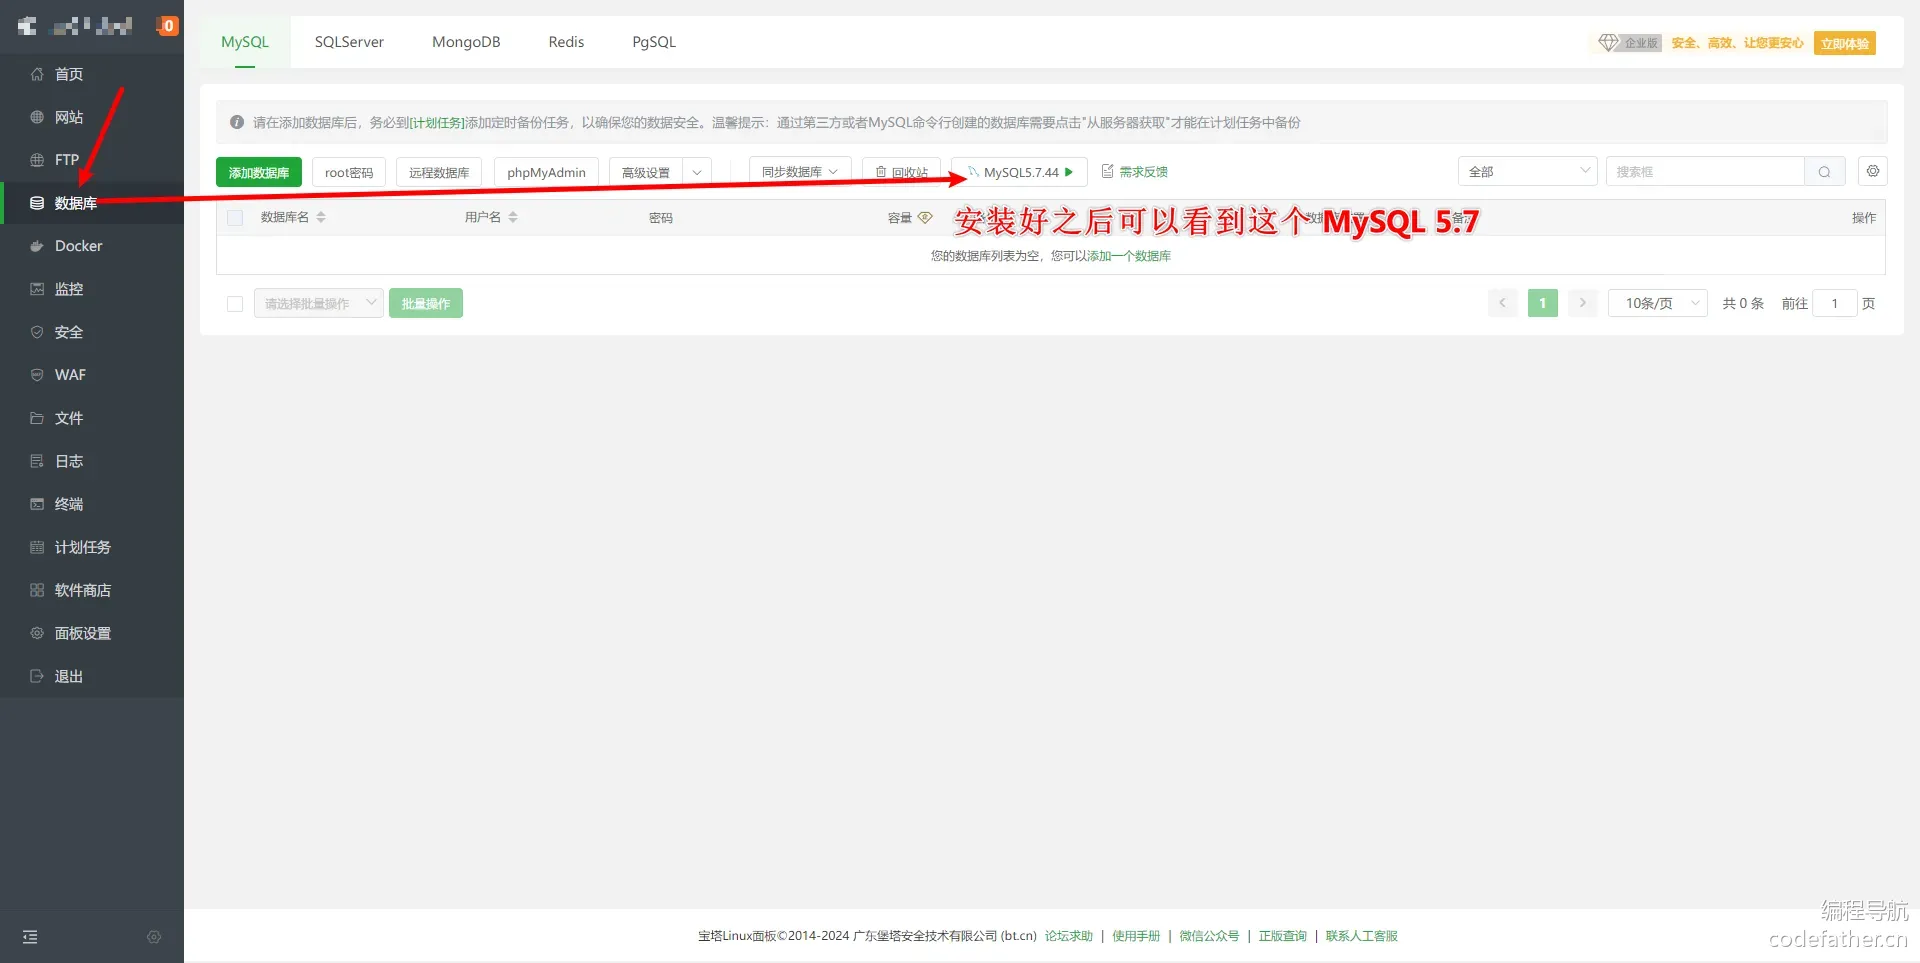
Task: Click the green 添加数据库 button
Action: [258, 172]
